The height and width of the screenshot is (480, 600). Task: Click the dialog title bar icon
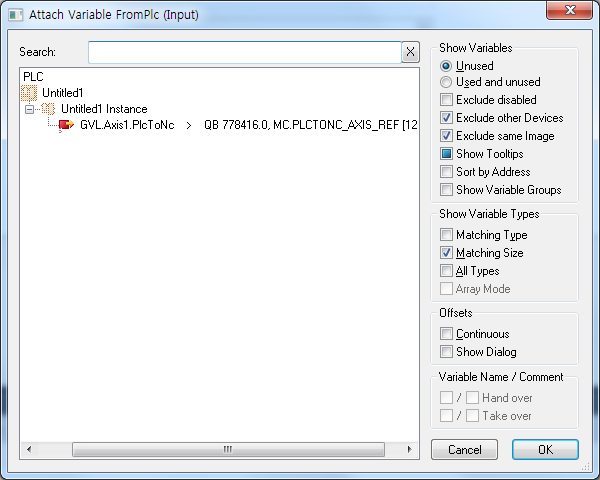[x=16, y=15]
